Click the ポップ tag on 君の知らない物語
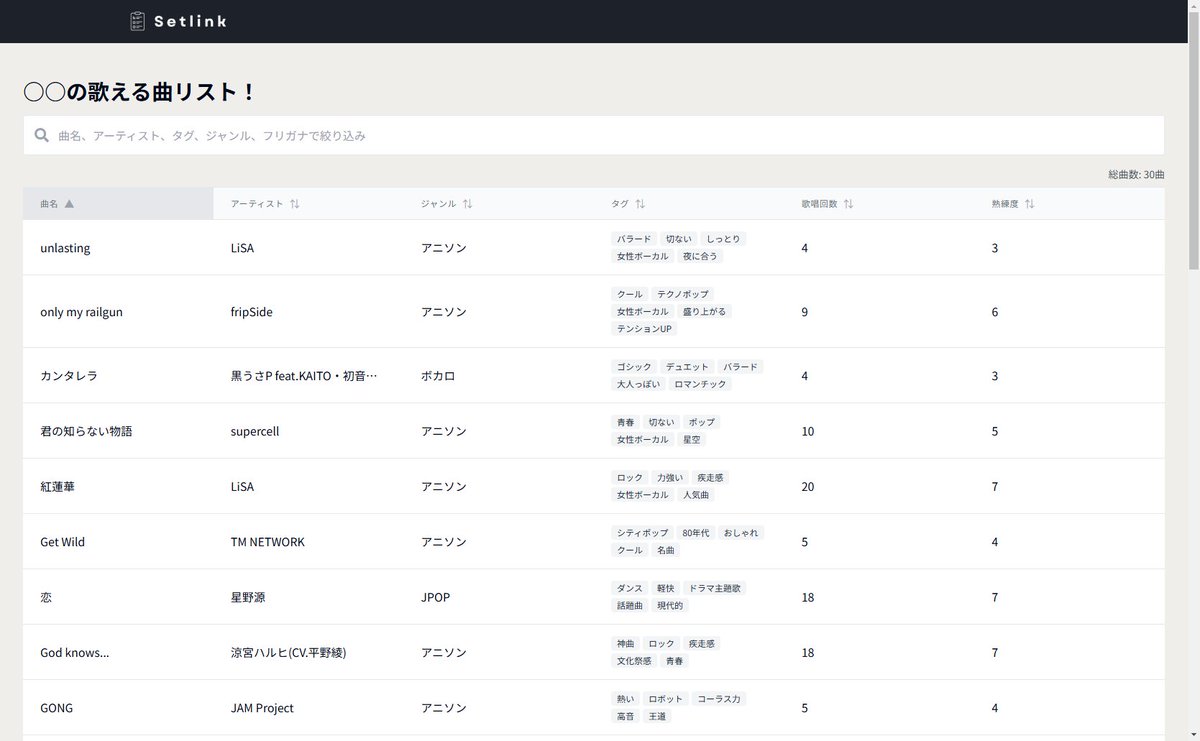1200x741 pixels. pyautogui.click(x=702, y=422)
